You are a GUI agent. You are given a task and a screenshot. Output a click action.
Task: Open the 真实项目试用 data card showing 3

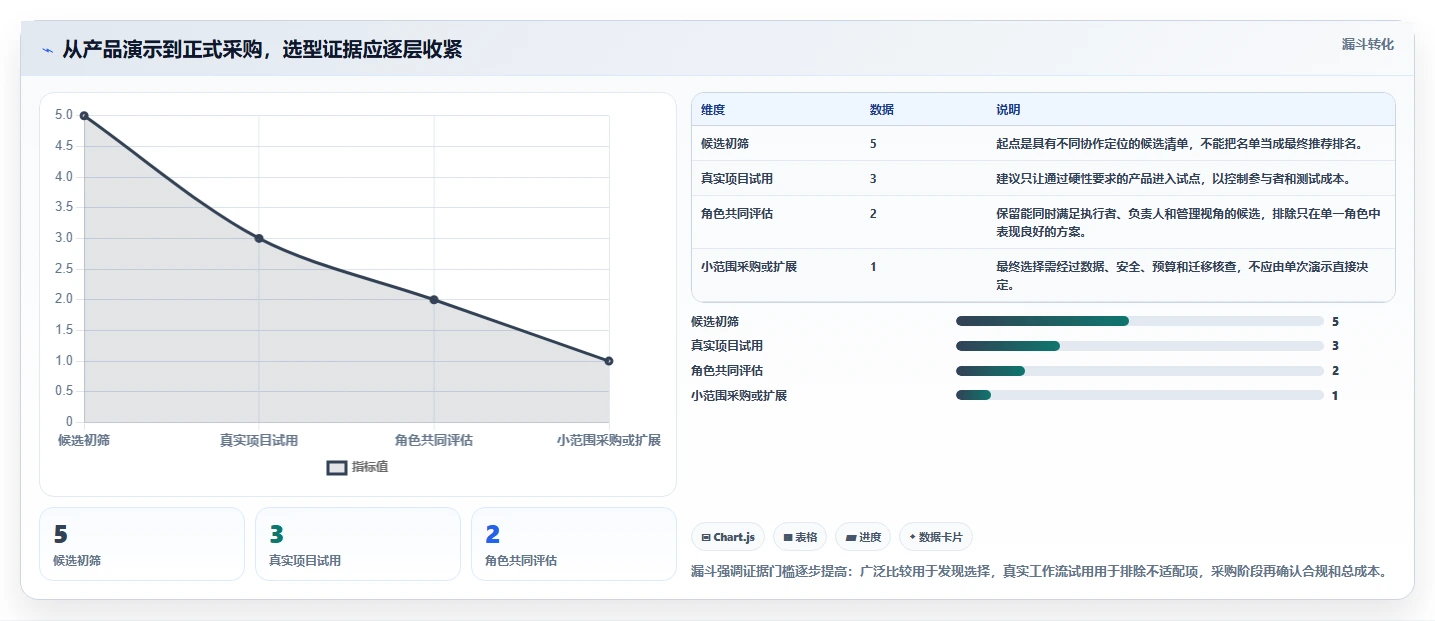click(x=358, y=544)
